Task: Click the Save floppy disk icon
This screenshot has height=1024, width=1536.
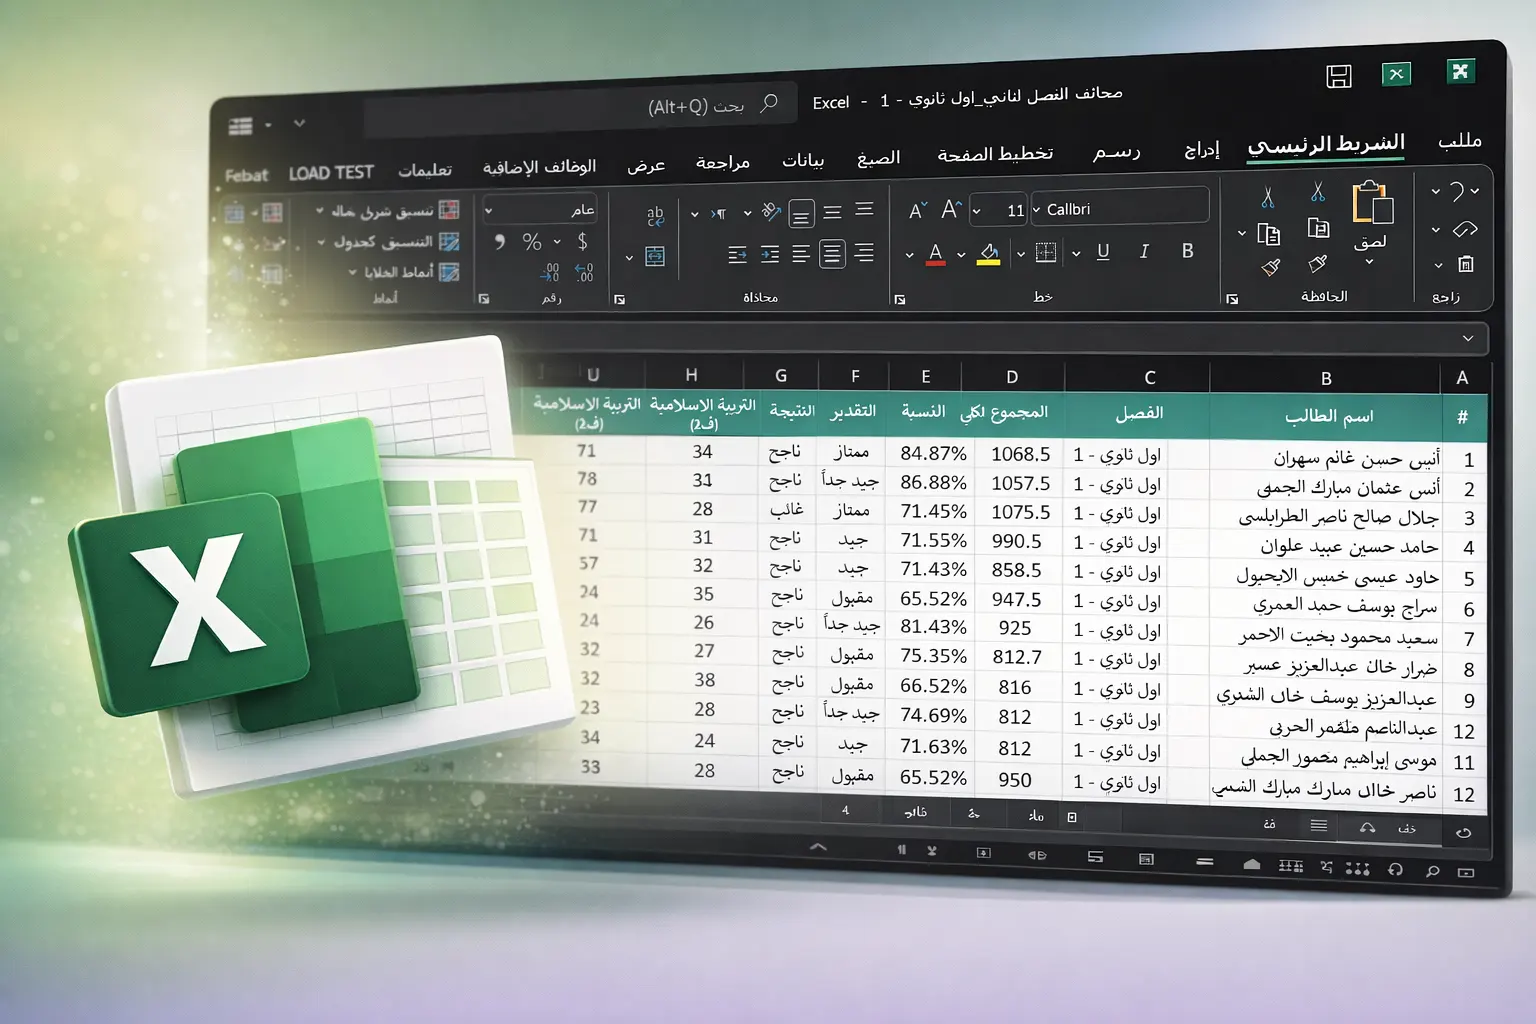Action: pyautogui.click(x=1338, y=76)
